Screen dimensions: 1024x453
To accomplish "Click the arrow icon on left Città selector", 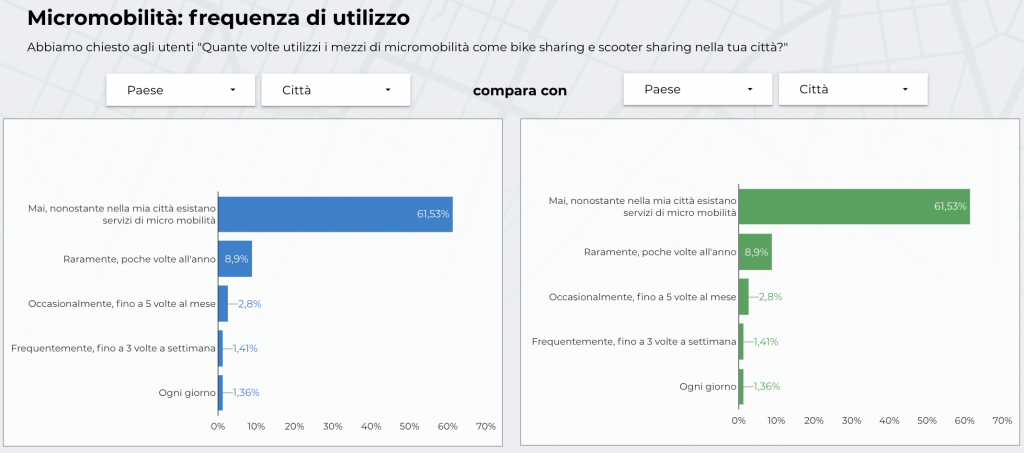I will 388,90.
